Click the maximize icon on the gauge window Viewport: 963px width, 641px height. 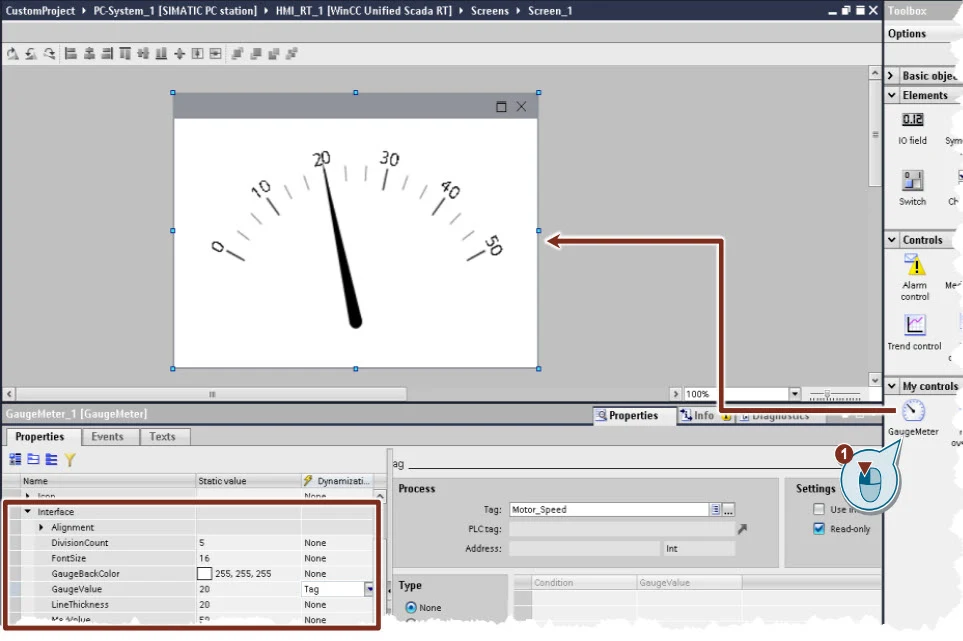[501, 107]
